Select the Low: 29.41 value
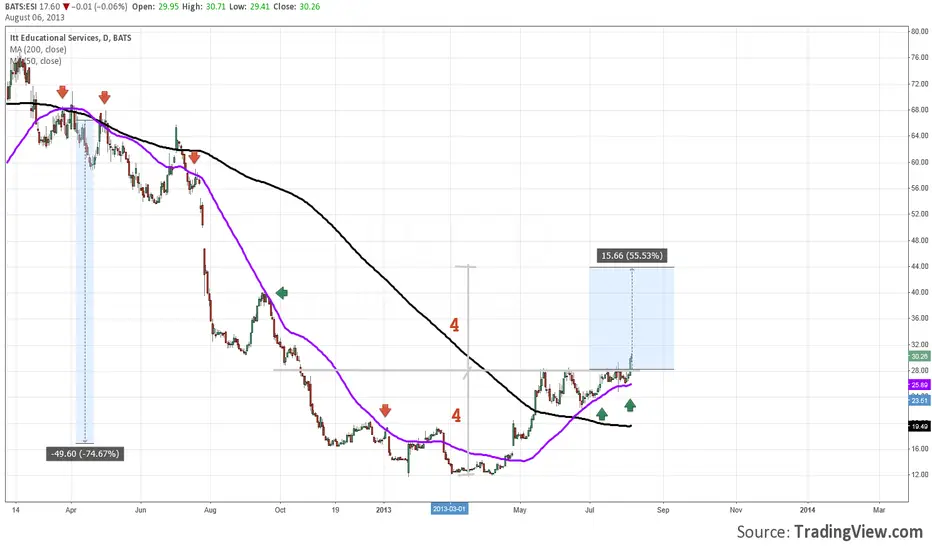Screen dimensions: 932x550 (250, 7)
